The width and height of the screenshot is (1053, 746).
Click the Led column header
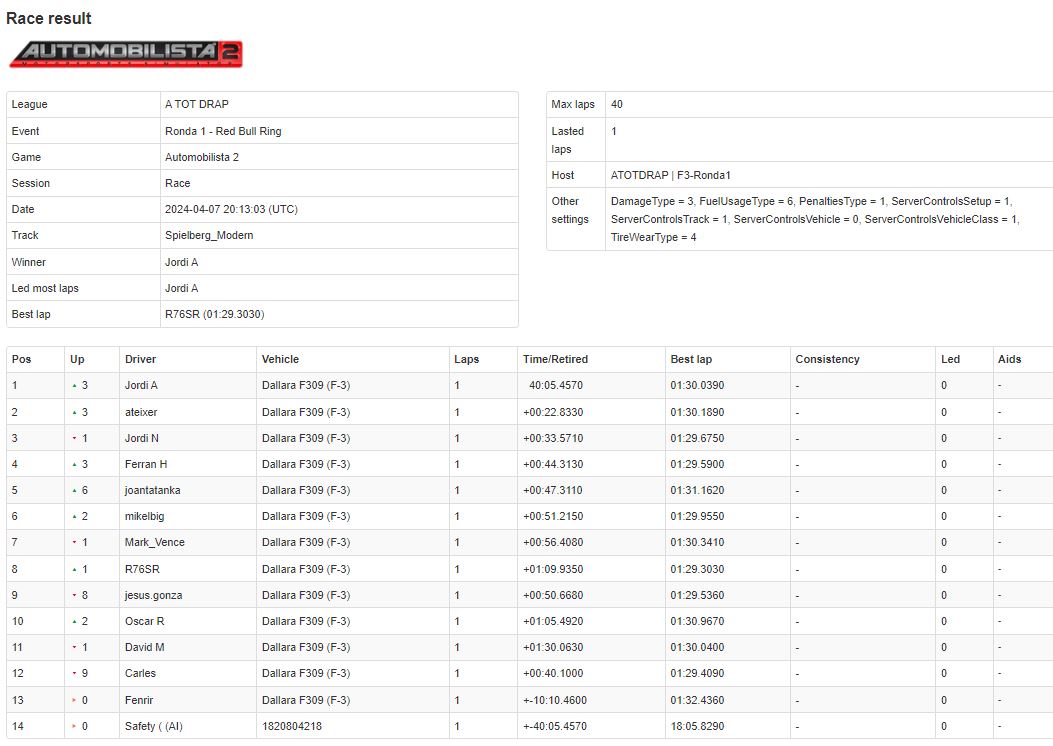950,359
